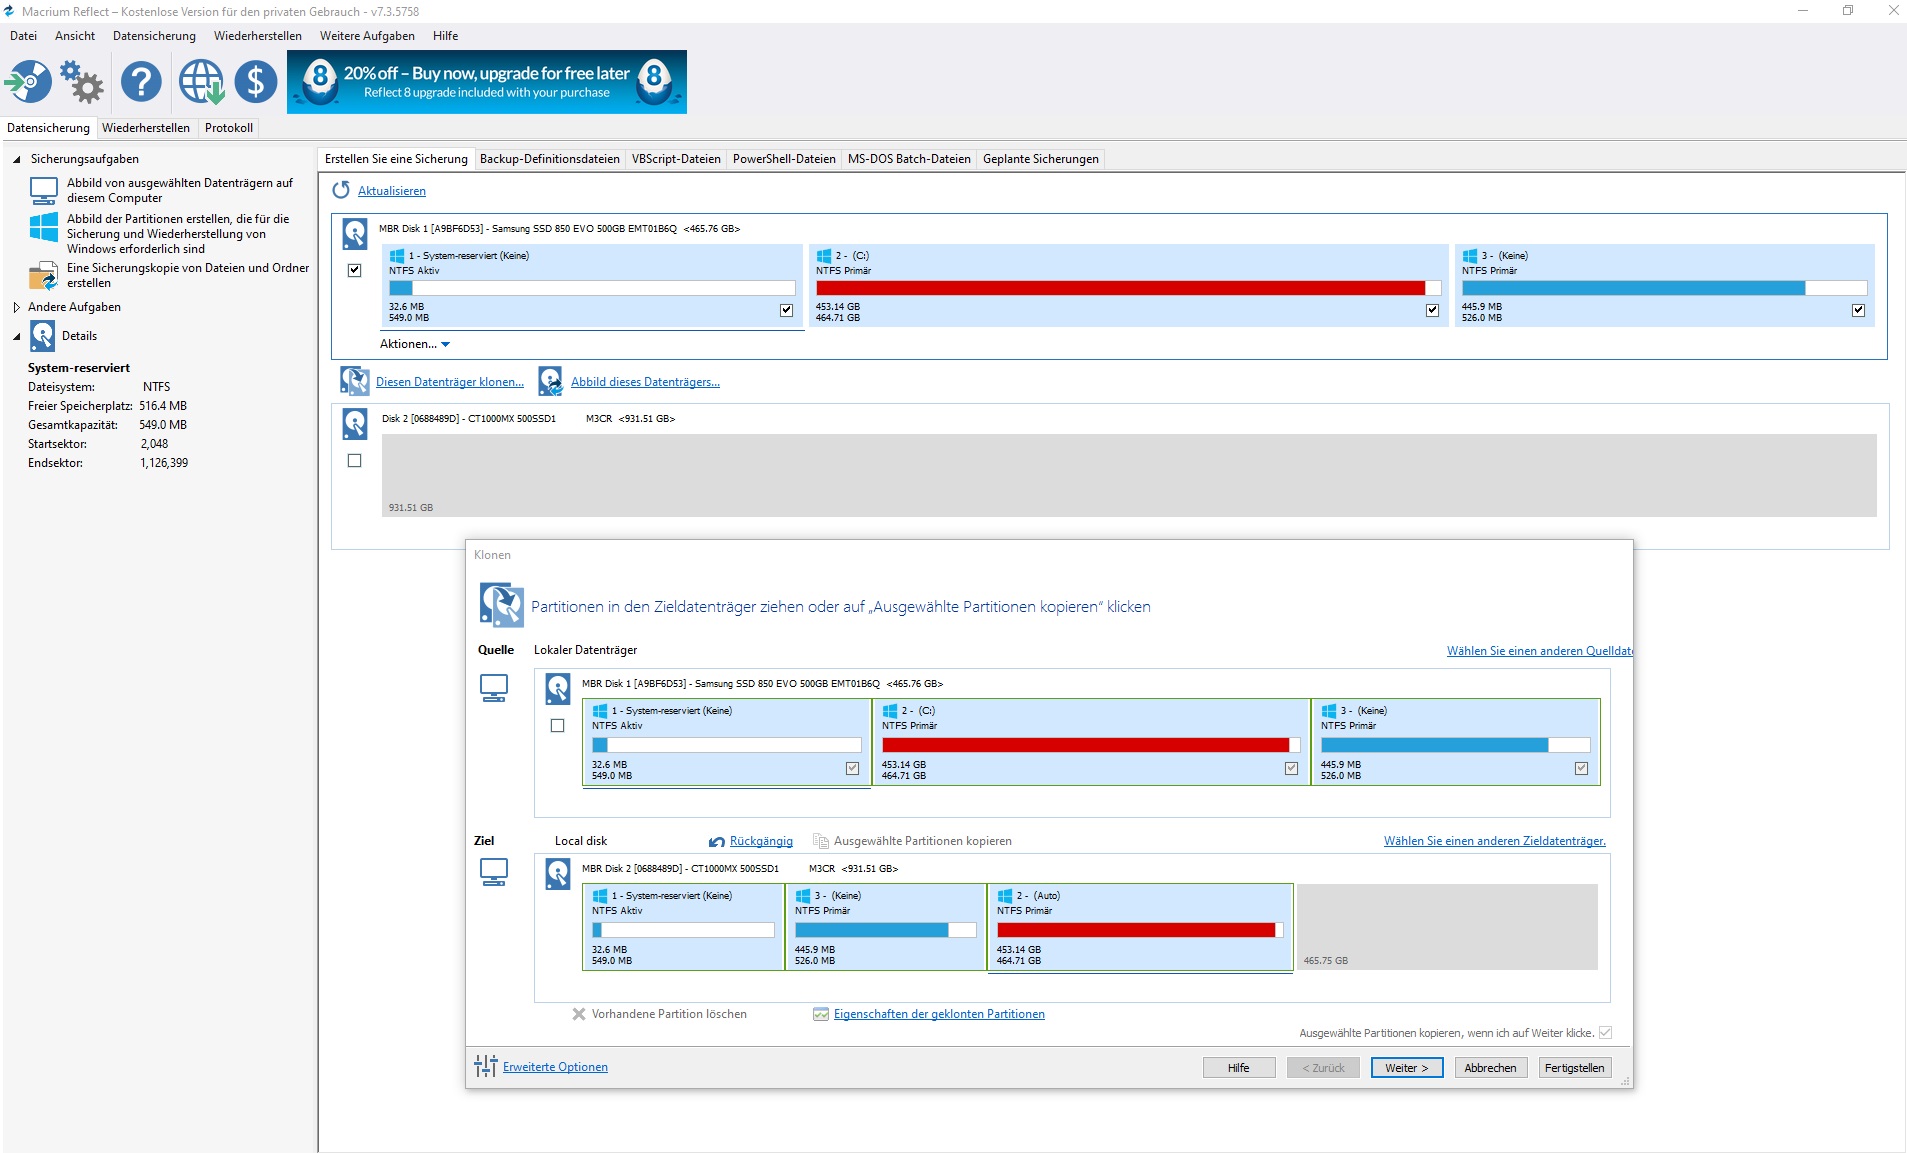Click the Weiter > button

coord(1407,1068)
